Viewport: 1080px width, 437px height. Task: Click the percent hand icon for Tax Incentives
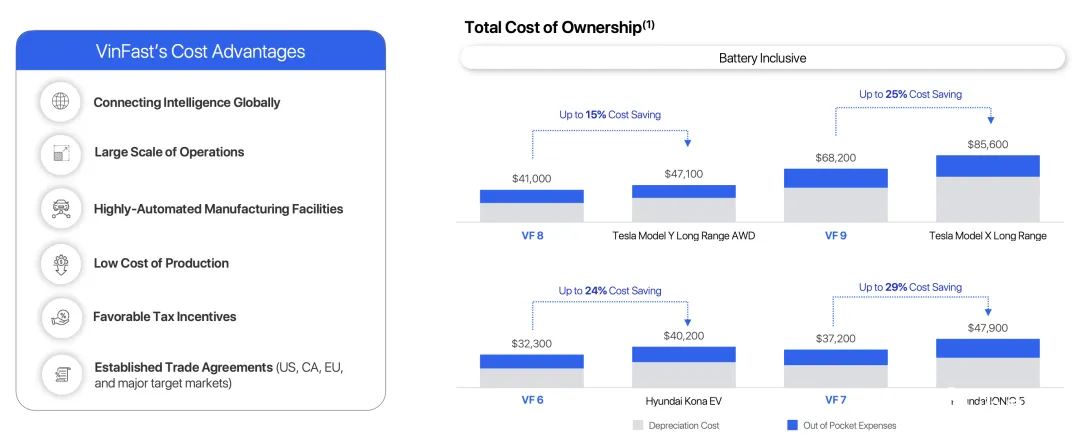61,317
